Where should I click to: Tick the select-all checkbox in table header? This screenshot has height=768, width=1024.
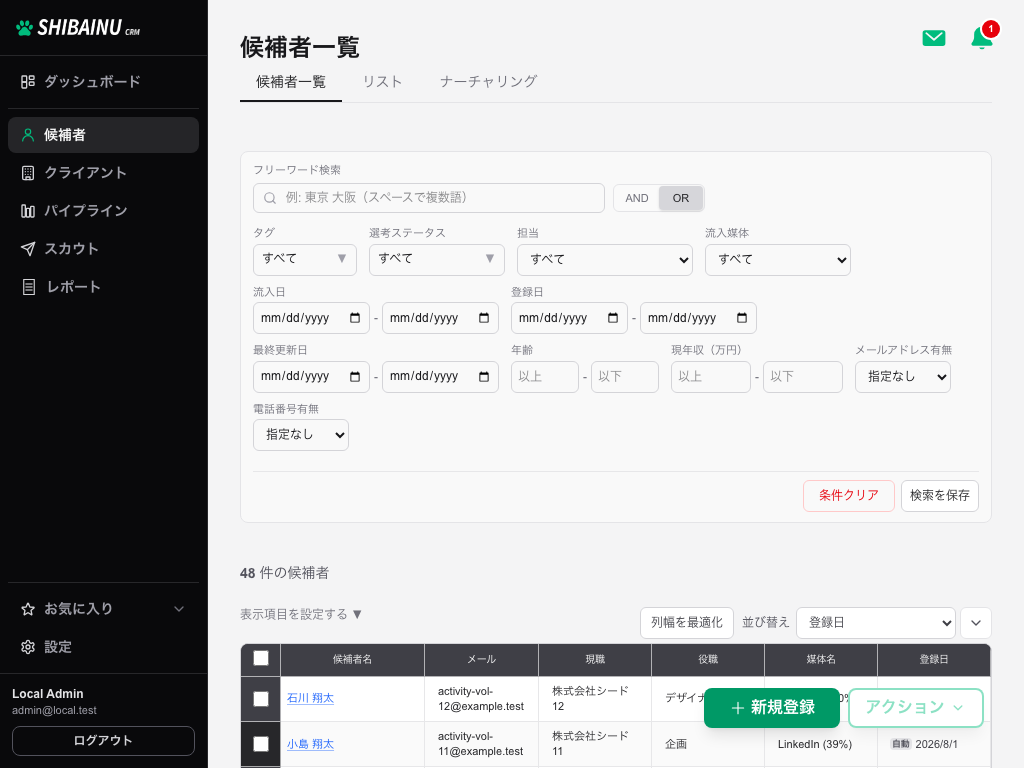tap(261, 658)
